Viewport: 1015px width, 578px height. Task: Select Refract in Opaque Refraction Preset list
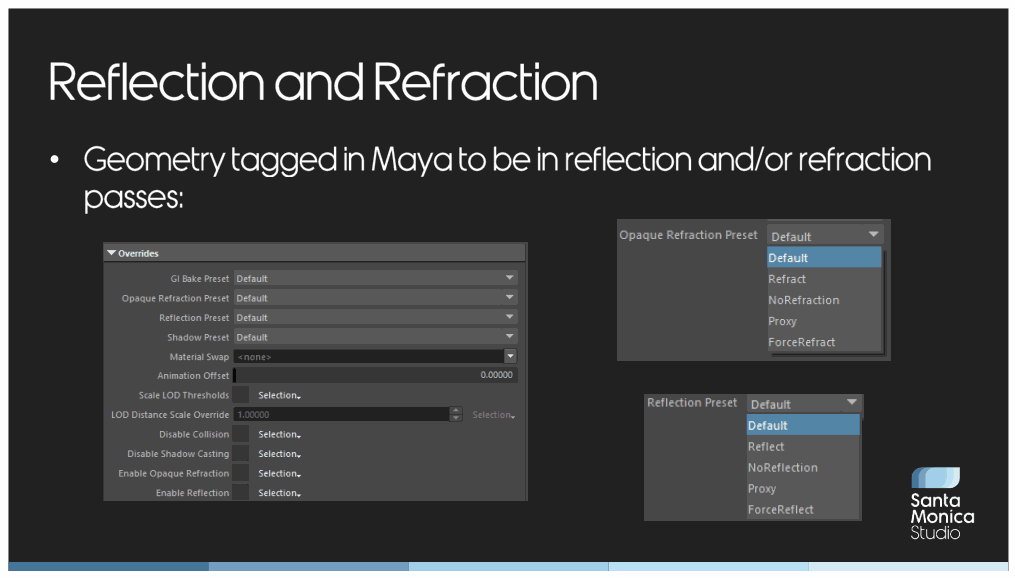pyautogui.click(x=824, y=279)
